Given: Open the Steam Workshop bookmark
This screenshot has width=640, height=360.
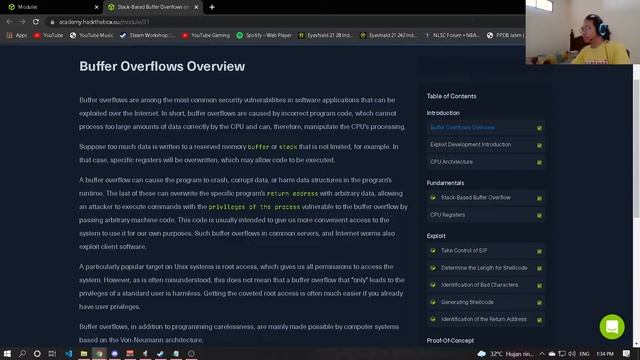Looking at the screenshot, I should 147,36.
